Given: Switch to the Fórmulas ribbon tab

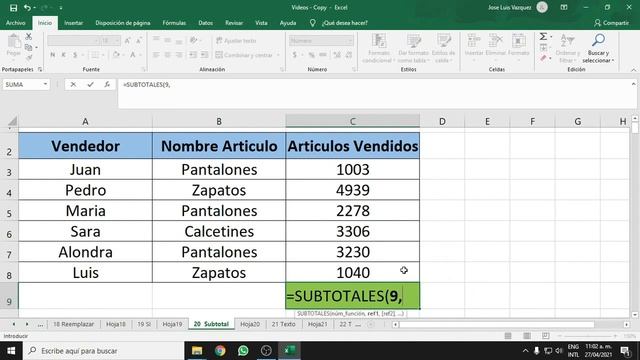Looking at the screenshot, I should [x=174, y=23].
